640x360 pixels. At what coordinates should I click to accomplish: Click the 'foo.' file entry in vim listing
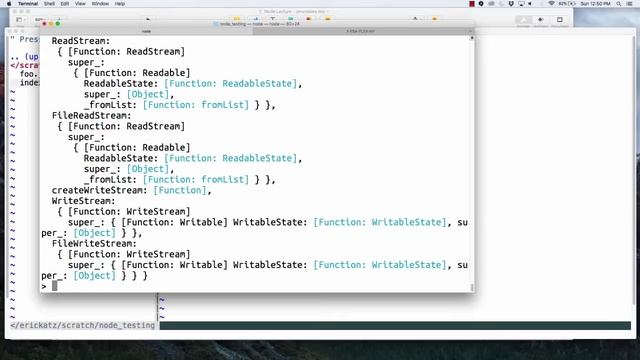[29, 74]
